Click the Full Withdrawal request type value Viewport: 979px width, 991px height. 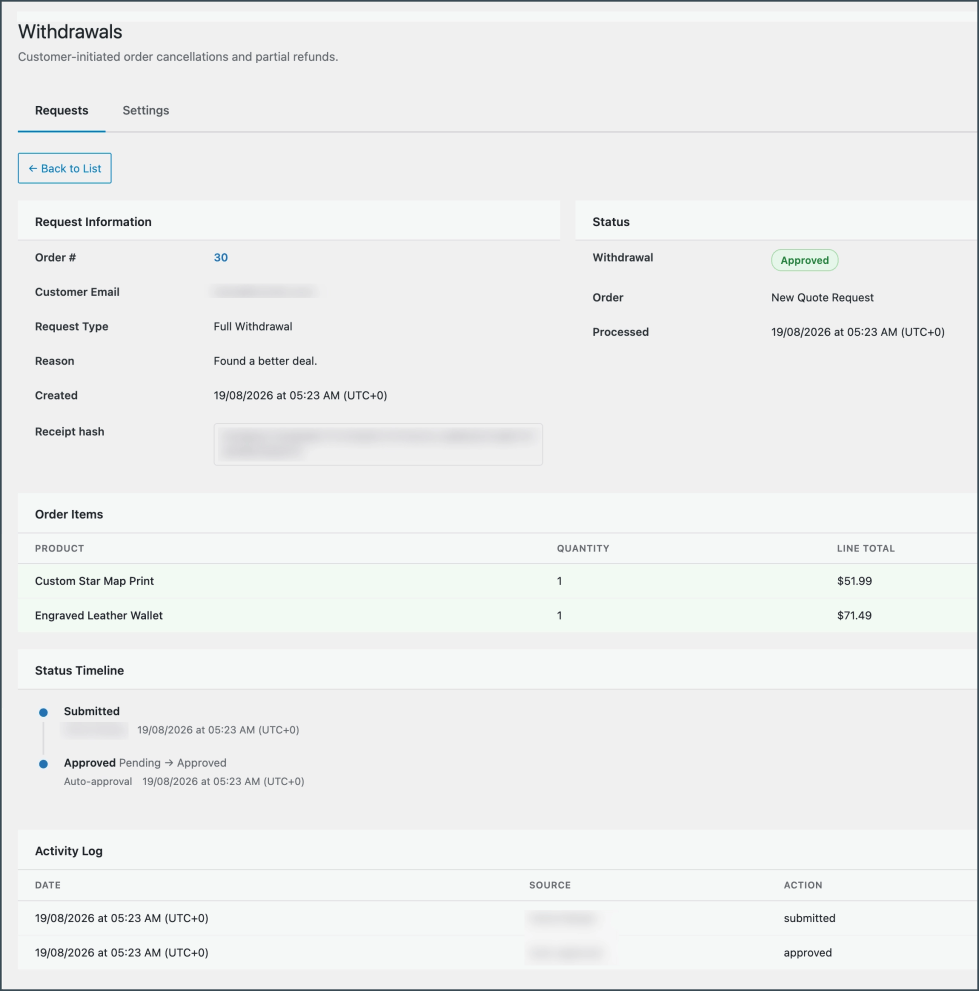253,327
